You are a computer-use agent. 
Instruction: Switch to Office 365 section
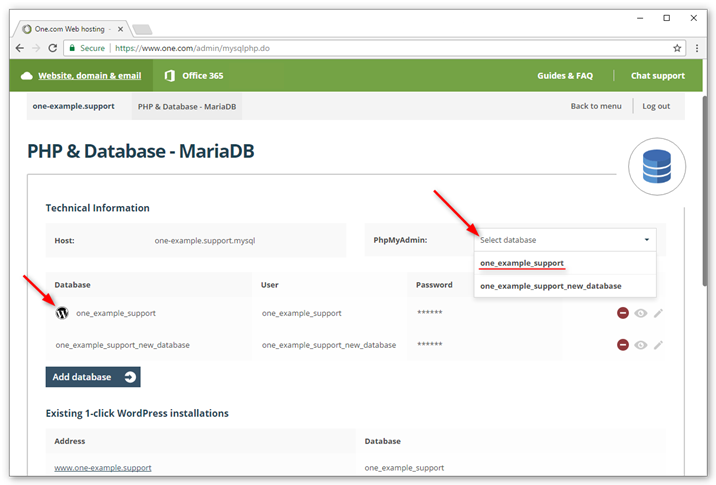[x=203, y=76]
